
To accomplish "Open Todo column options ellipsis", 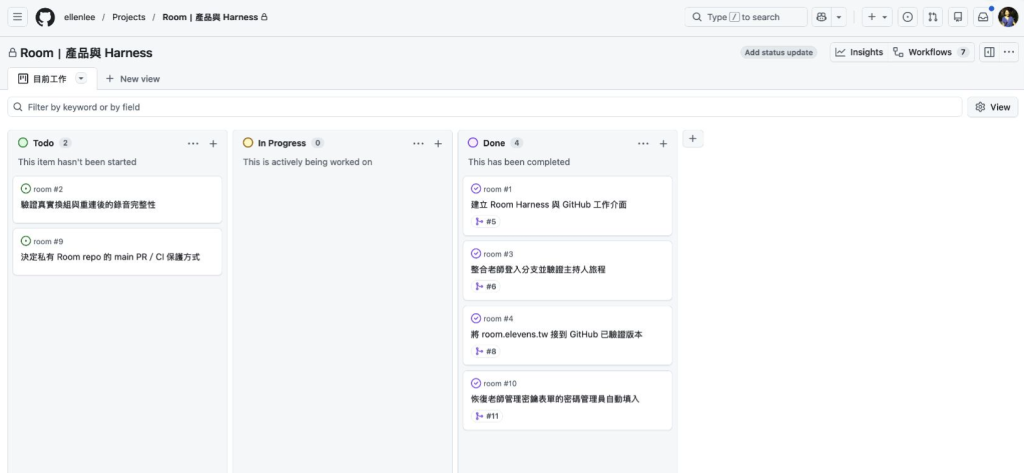I will coord(193,144).
